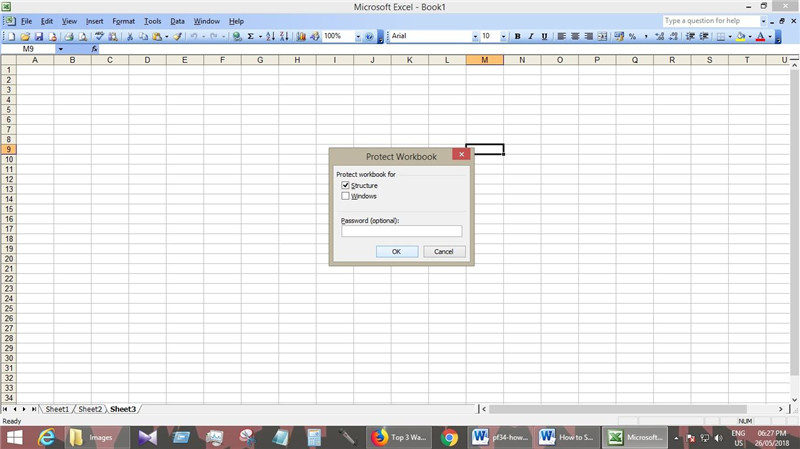Click the AutoSum sigma icon
Screen dimensions: 800x449
tap(251, 36)
